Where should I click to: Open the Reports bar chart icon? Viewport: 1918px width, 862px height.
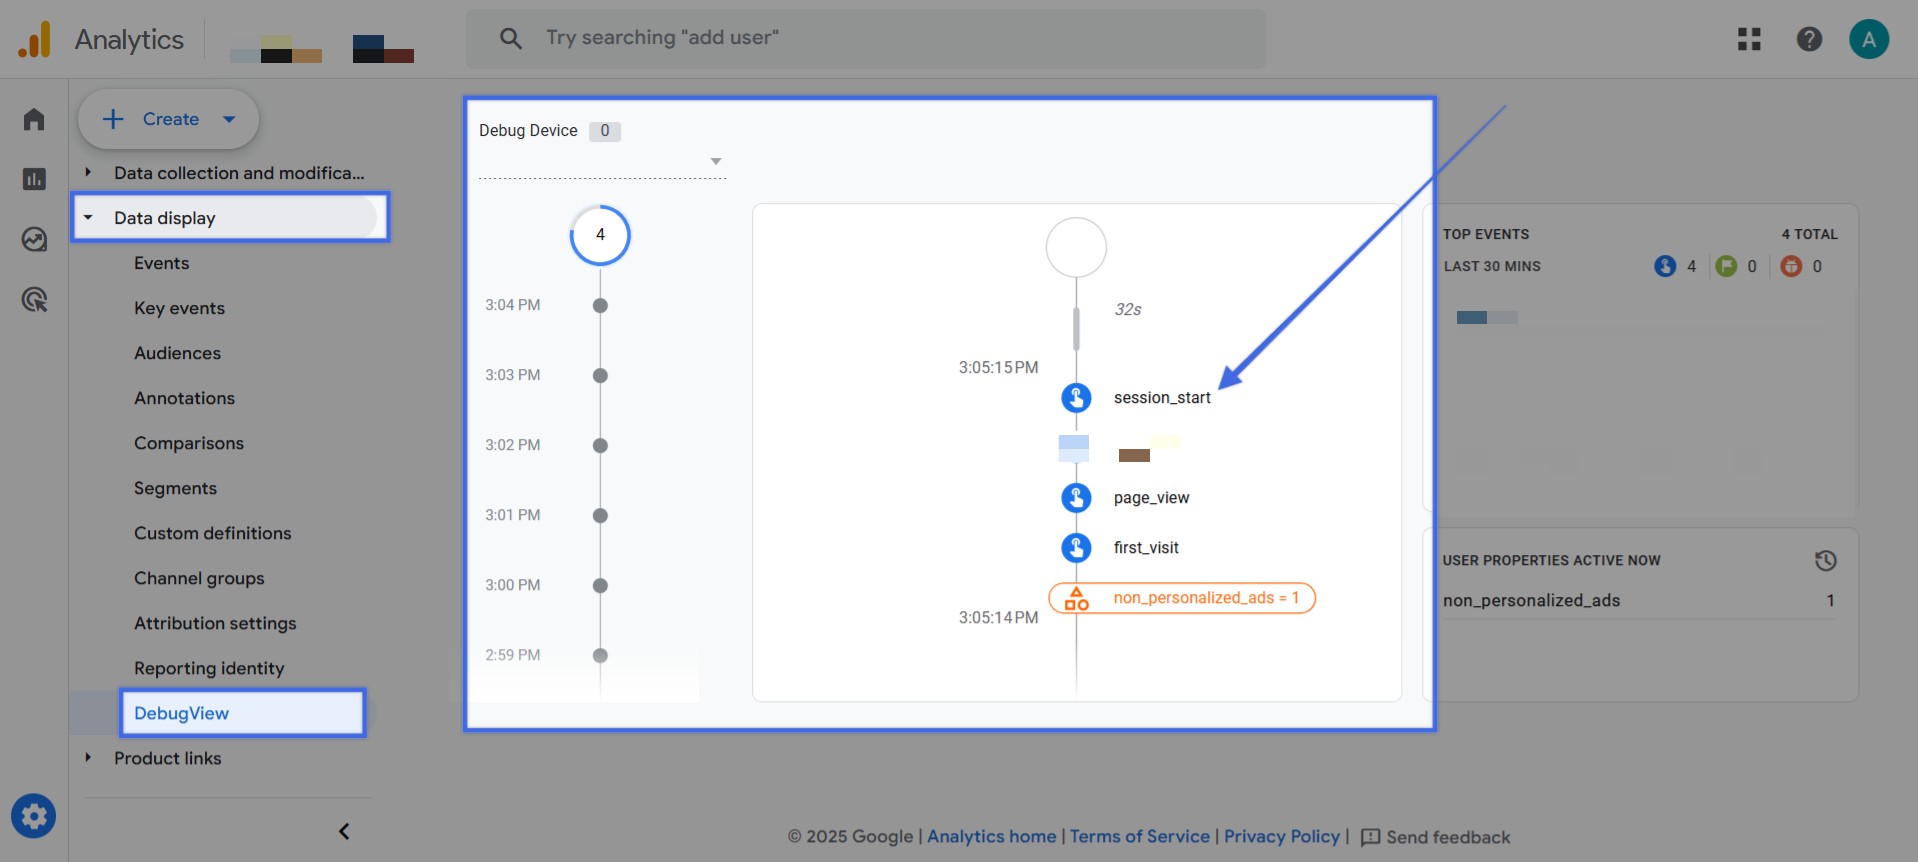34,179
